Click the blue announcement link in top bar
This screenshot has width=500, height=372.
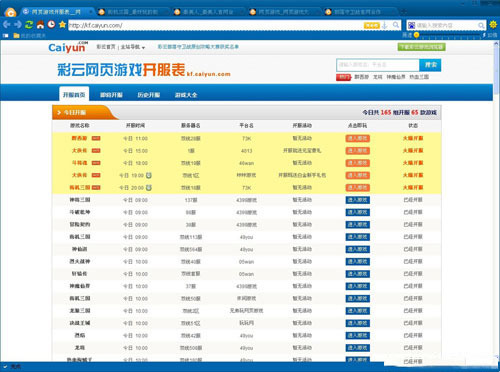click(x=198, y=47)
